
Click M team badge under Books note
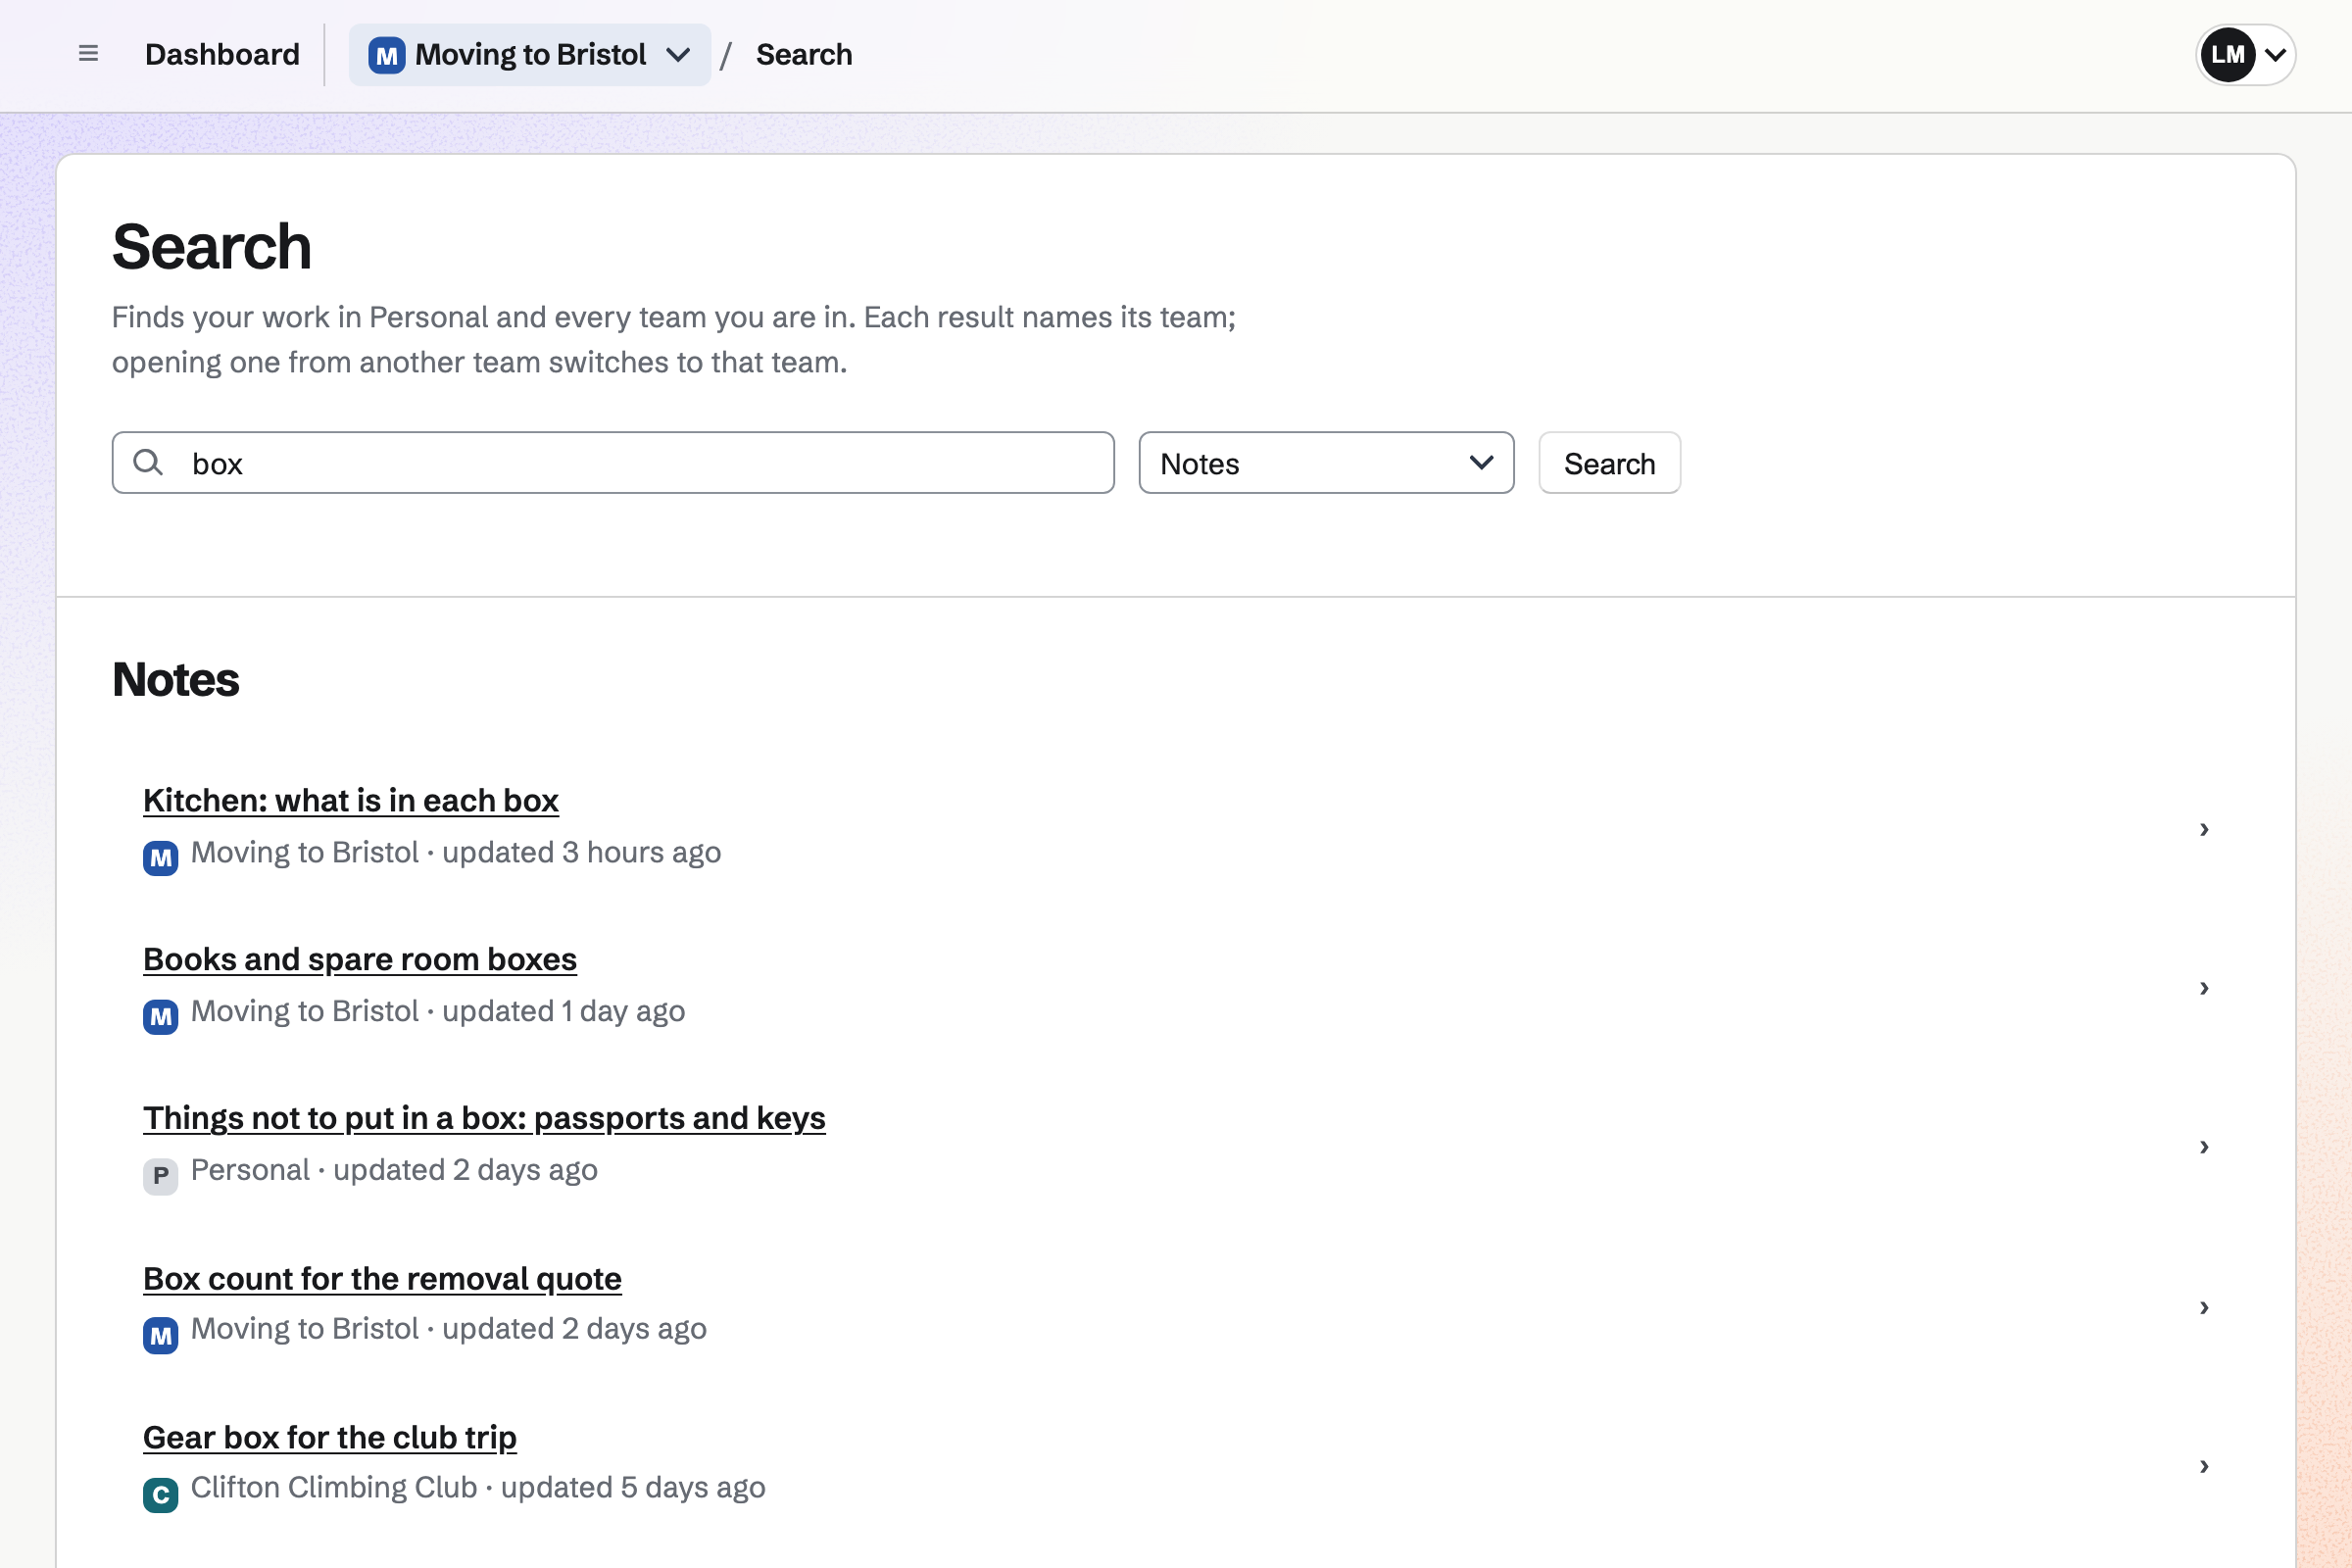[160, 1017]
